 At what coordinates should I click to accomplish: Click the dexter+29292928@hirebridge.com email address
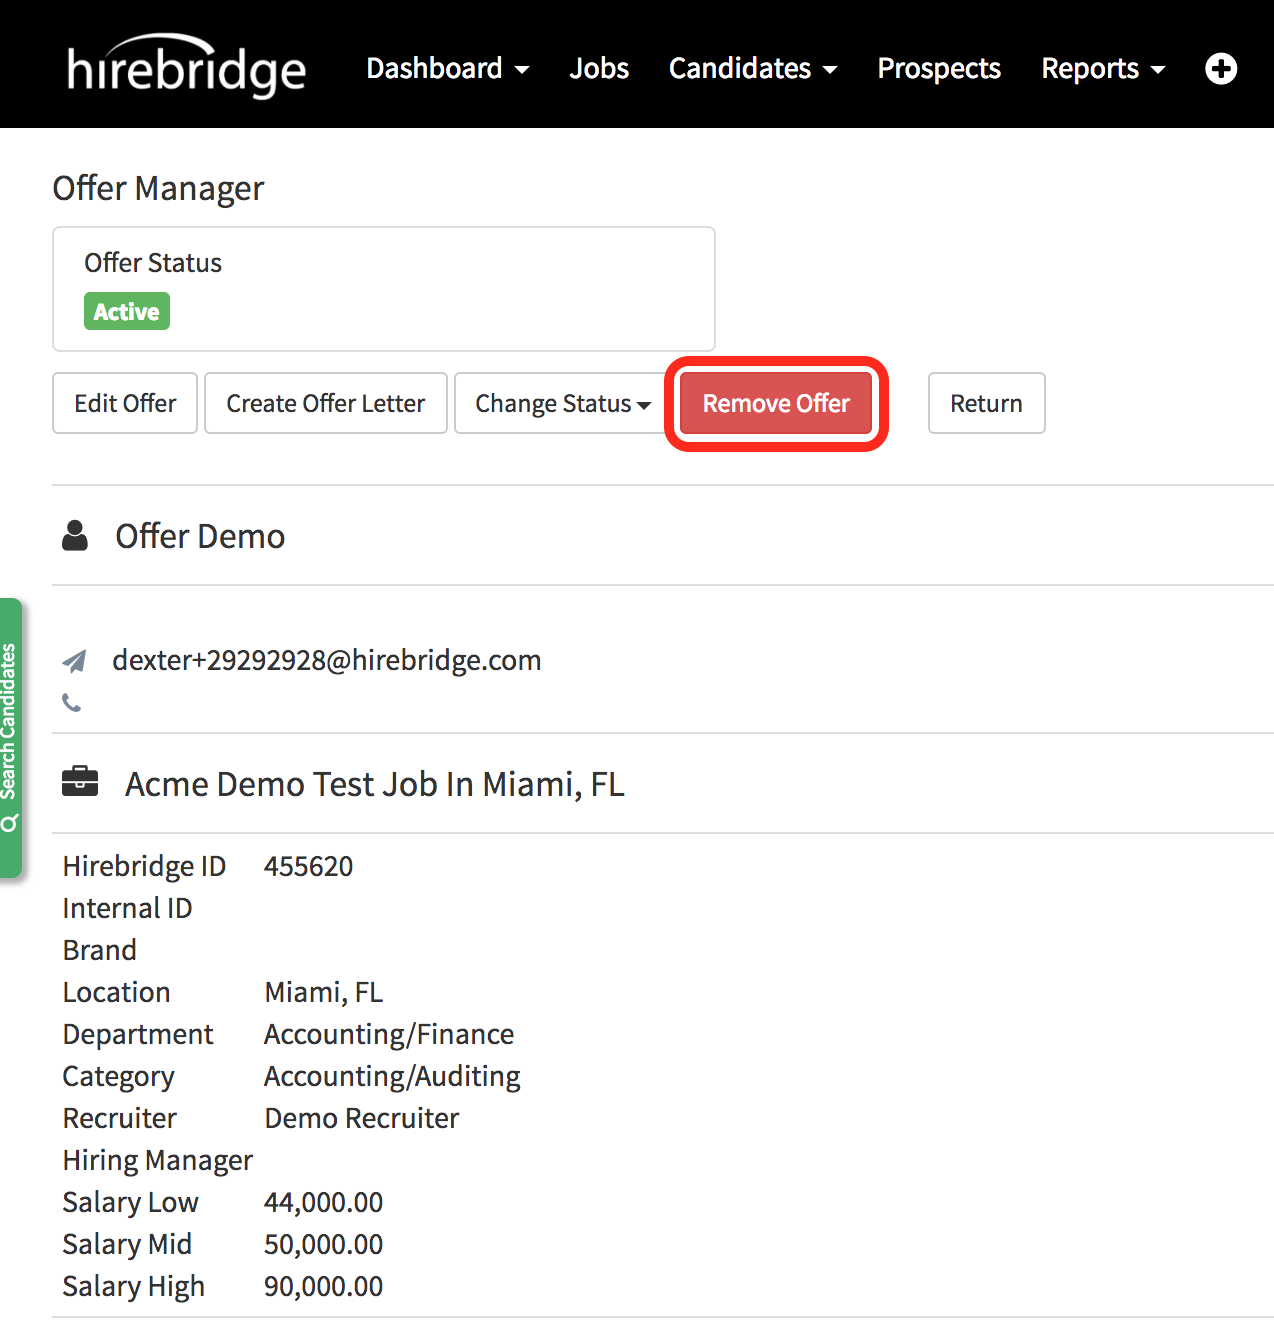click(x=326, y=661)
